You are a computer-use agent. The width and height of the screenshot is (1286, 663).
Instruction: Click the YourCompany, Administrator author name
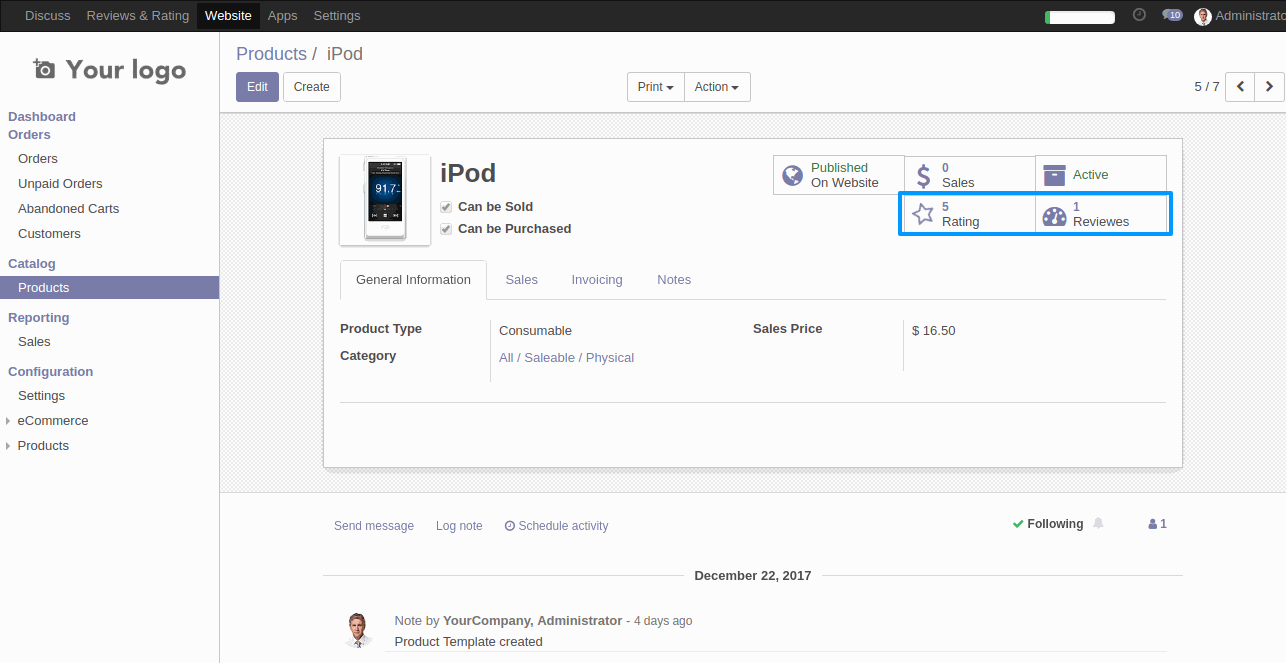532,621
